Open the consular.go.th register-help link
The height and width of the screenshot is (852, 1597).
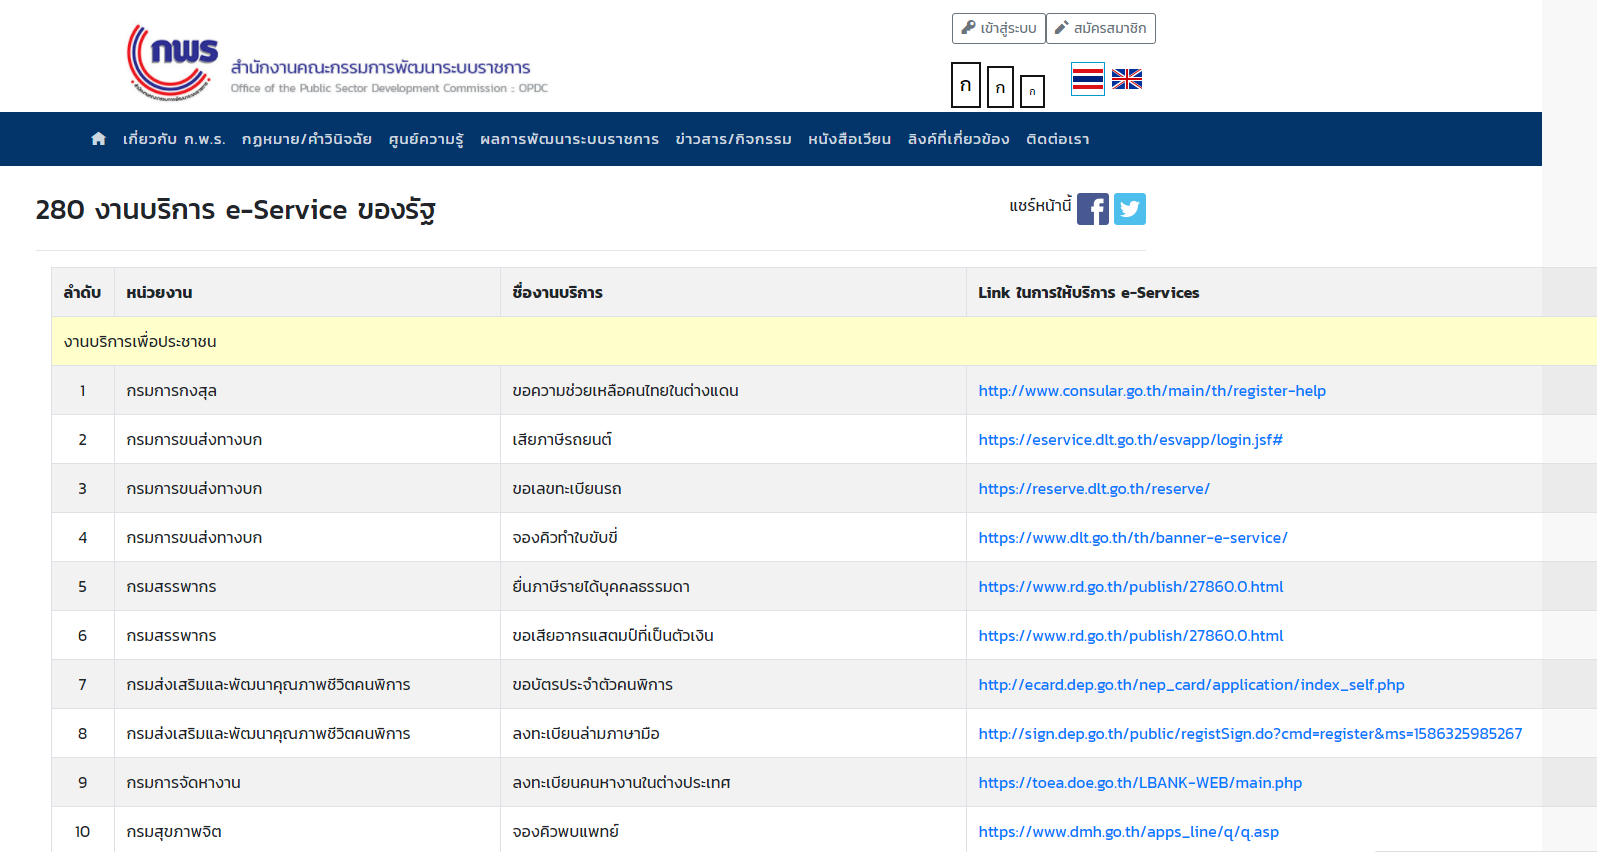pyautogui.click(x=1152, y=391)
